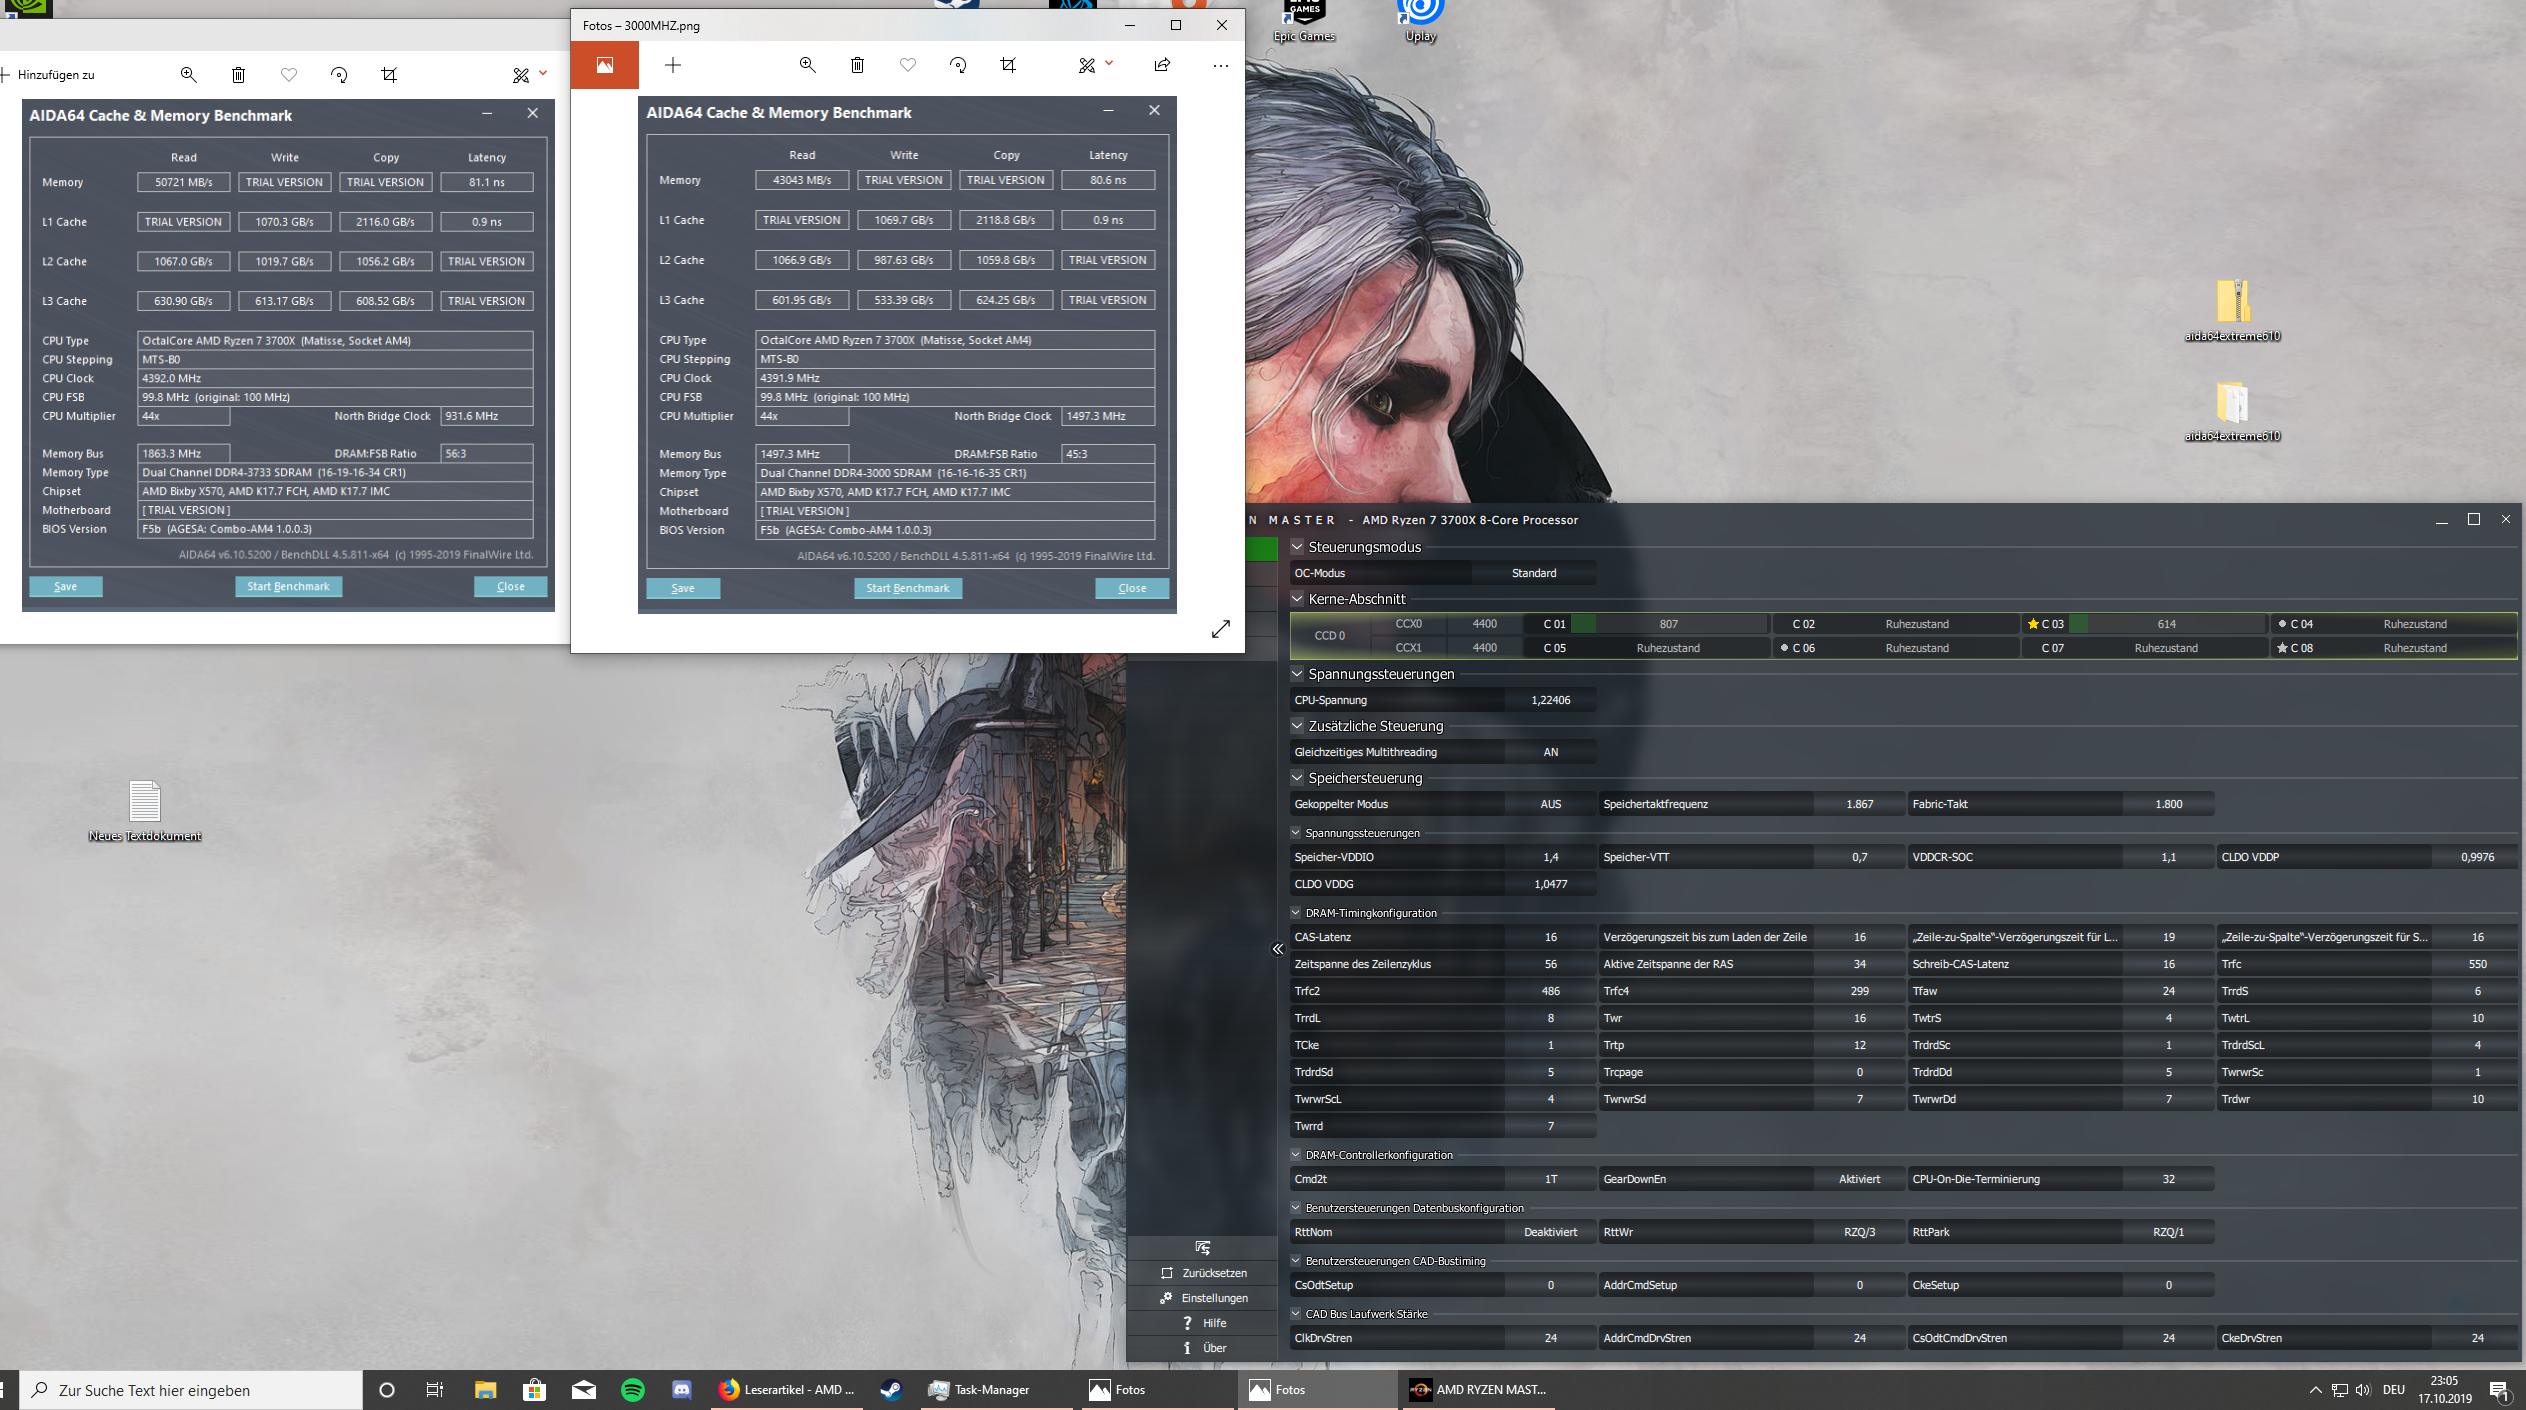Collapse Ryzen Master sidebar with double-chevron

click(x=1277, y=949)
